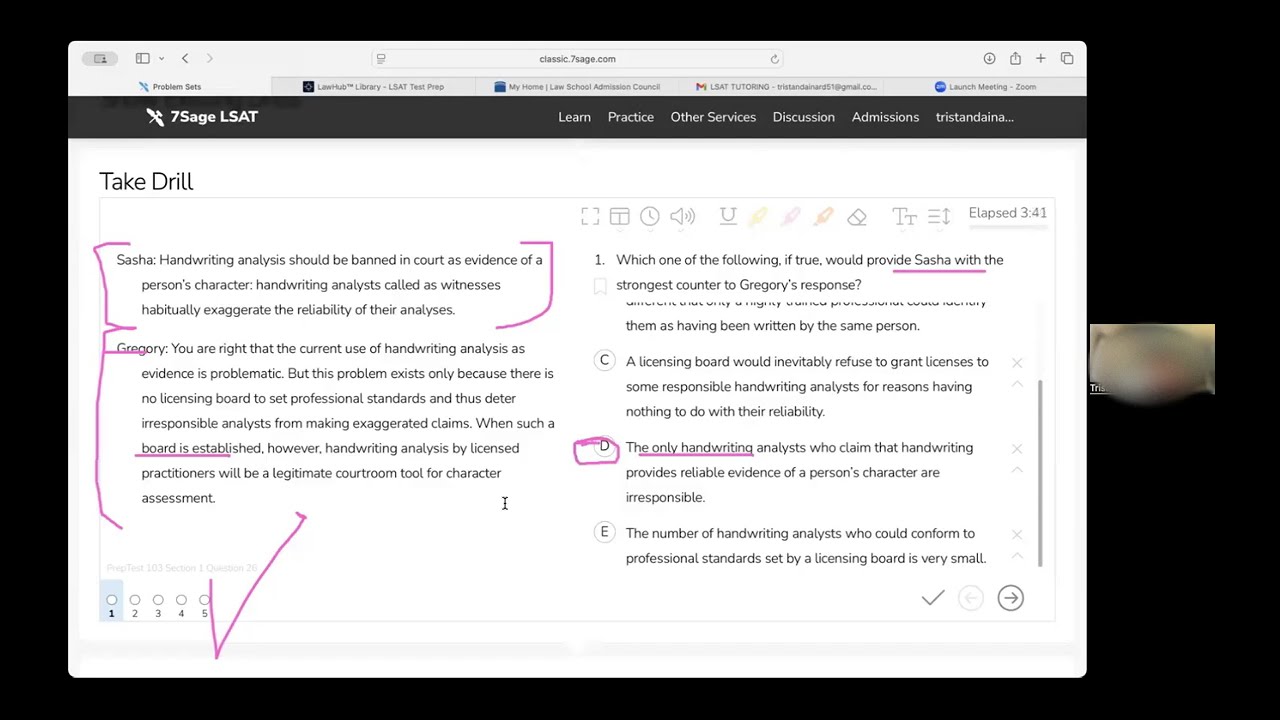The image size is (1280, 720).
Task: Submit drill with the checkmark button
Action: (x=933, y=598)
